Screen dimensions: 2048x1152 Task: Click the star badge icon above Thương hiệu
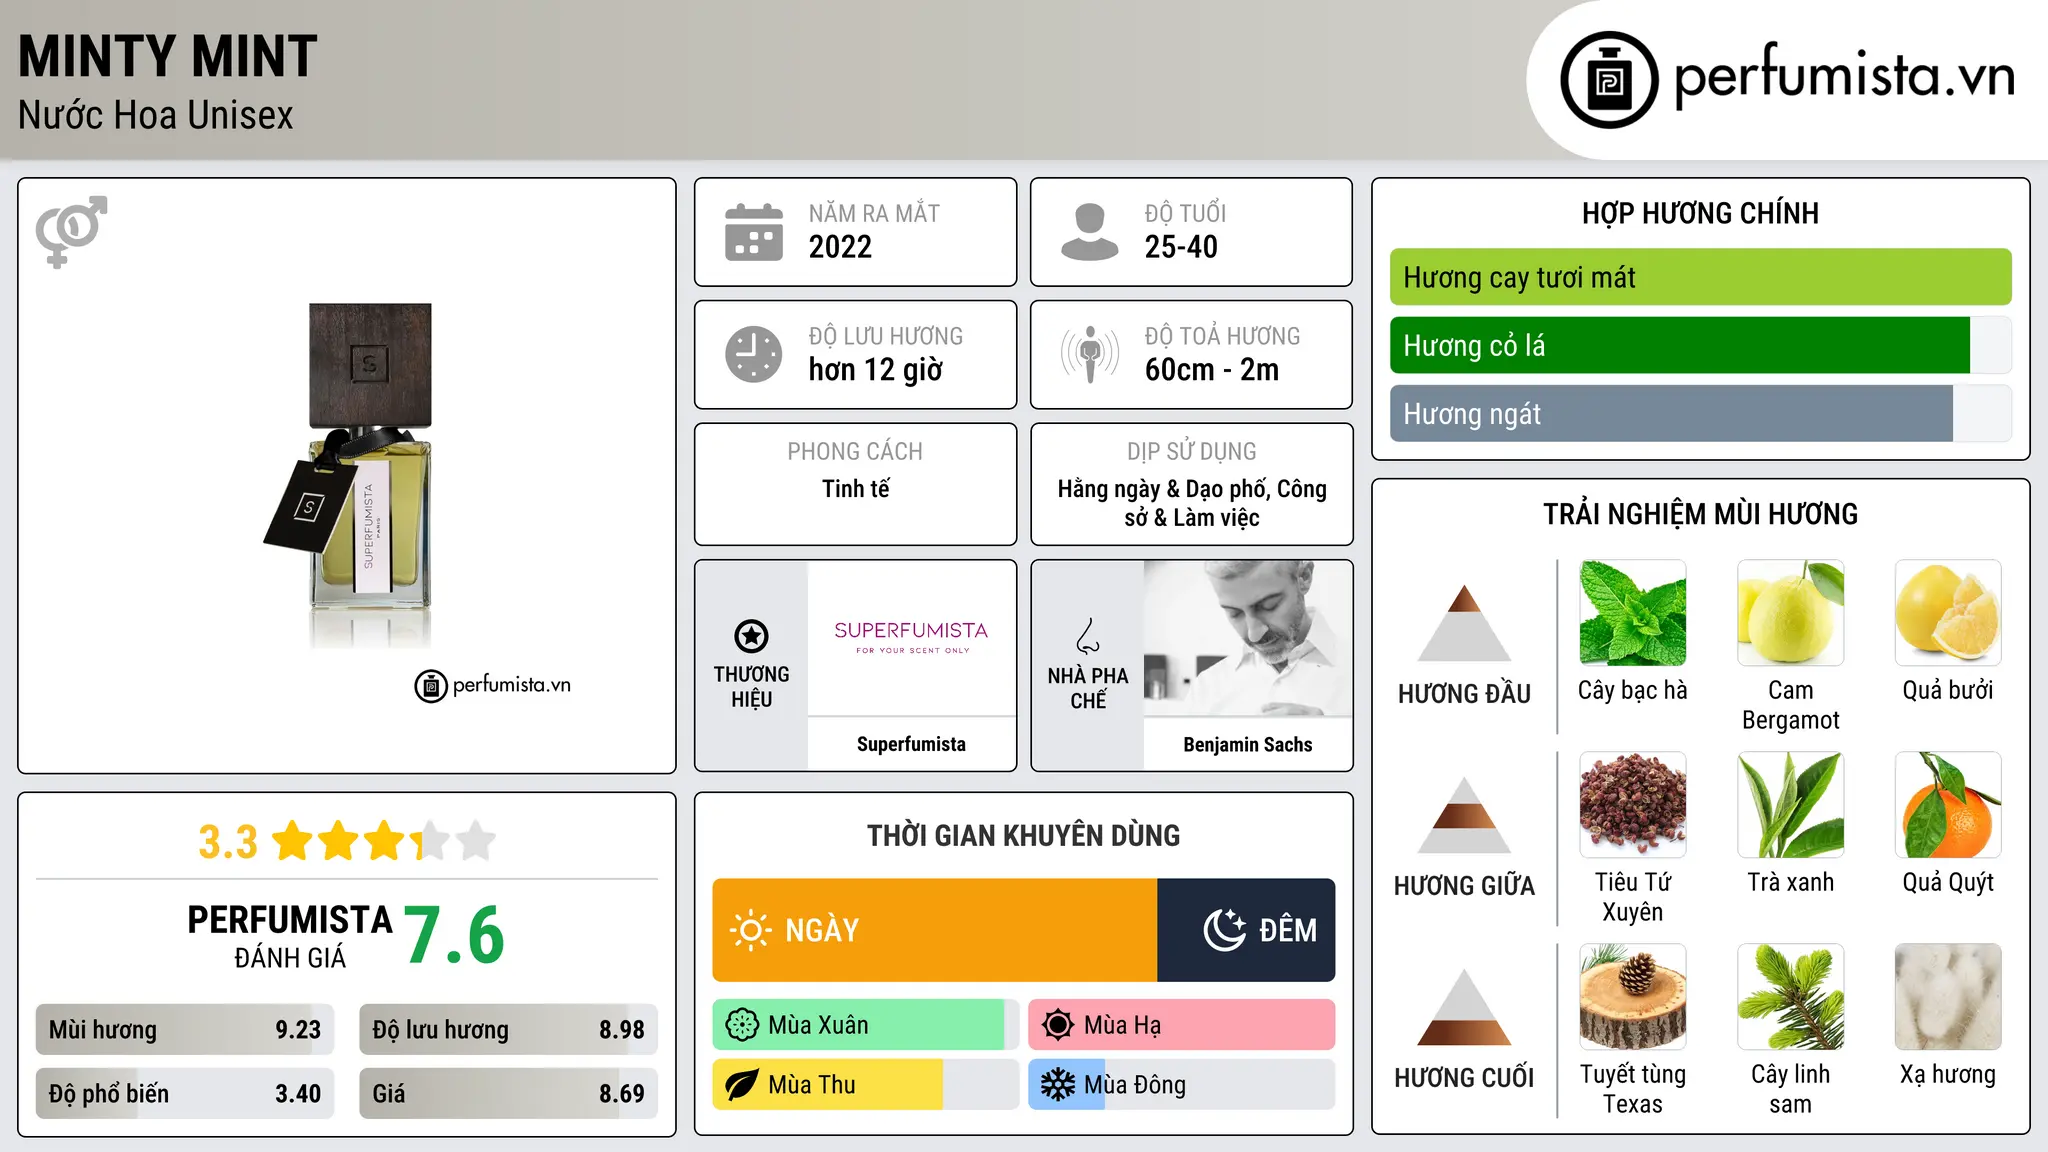(751, 636)
